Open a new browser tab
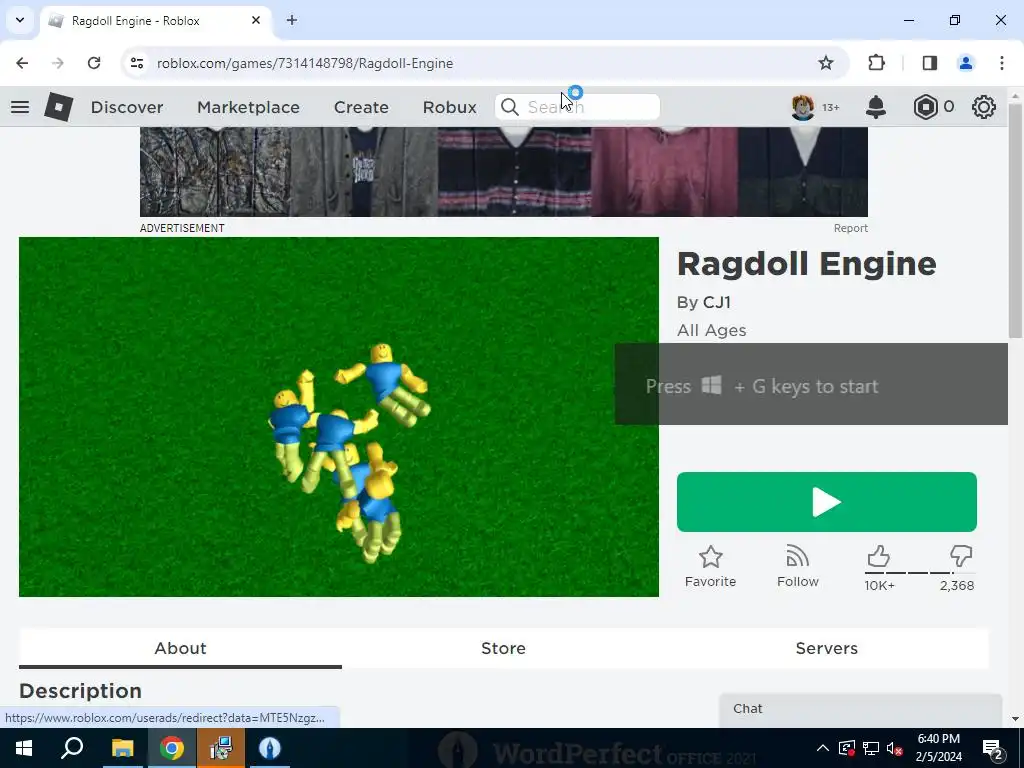 pyautogui.click(x=292, y=20)
